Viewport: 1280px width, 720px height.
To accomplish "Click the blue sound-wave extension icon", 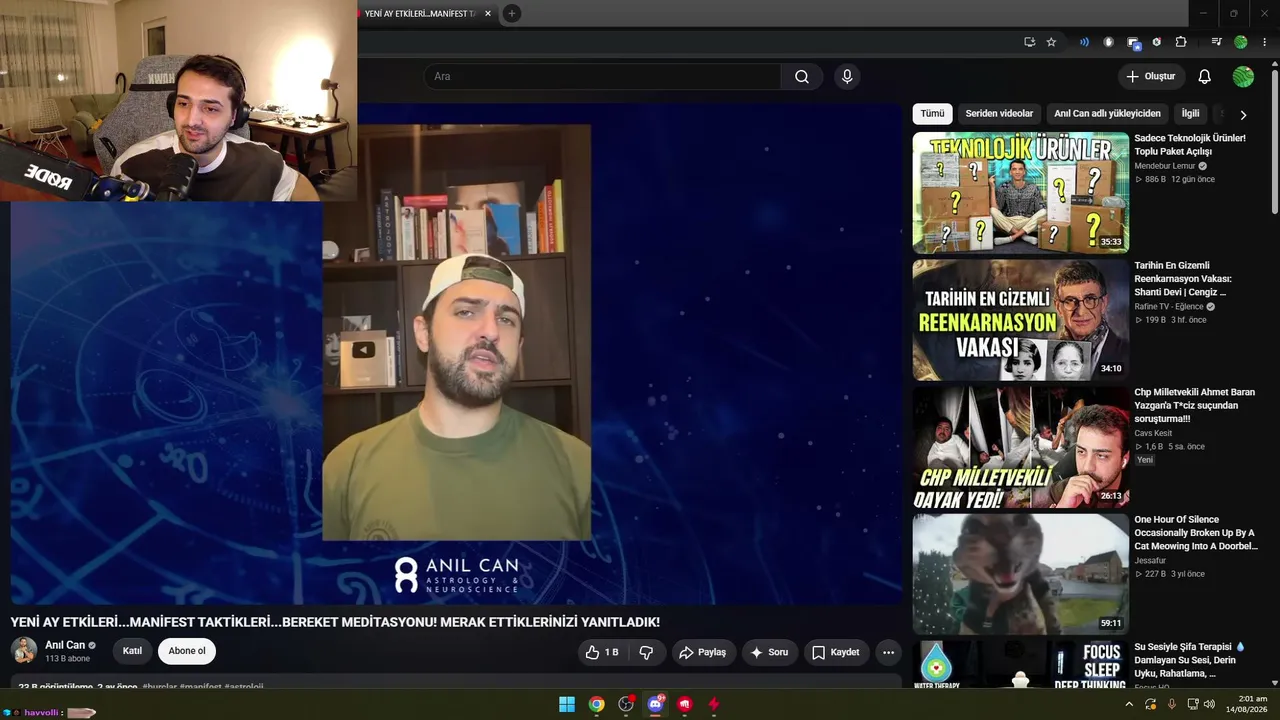I will tap(1084, 42).
